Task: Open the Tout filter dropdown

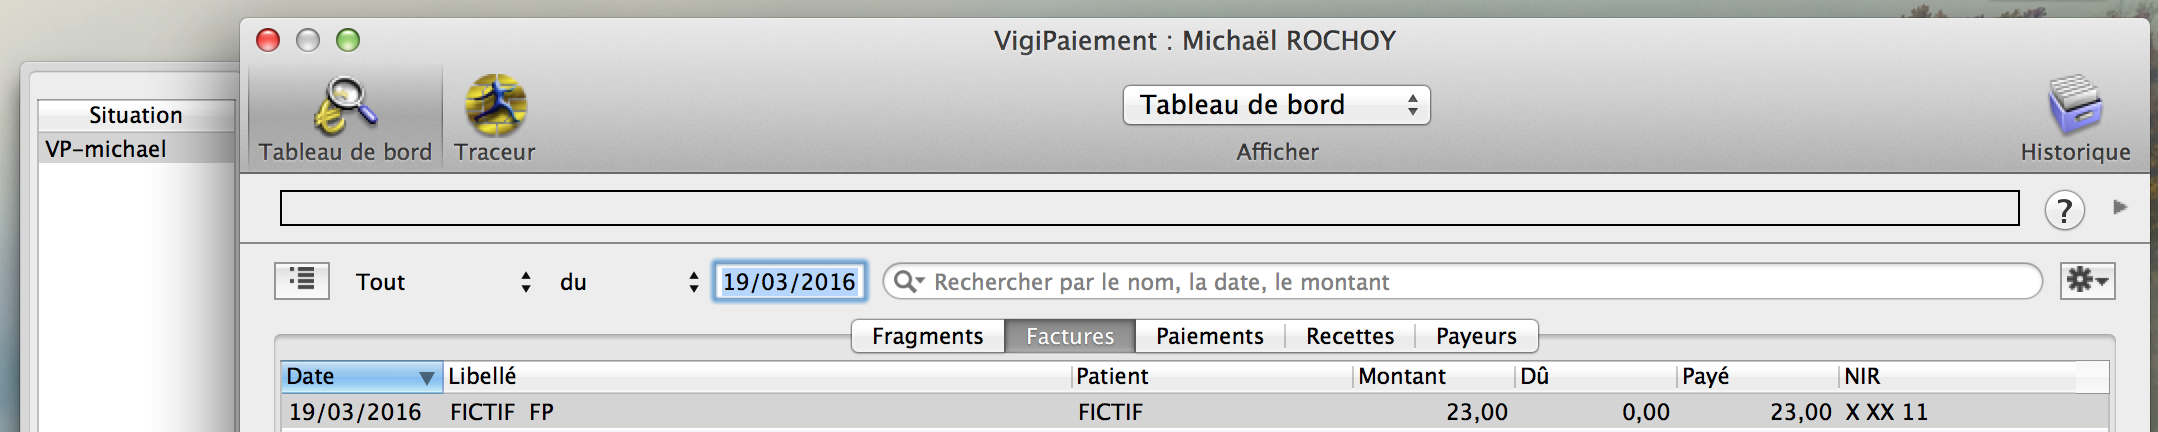Action: 442,282
